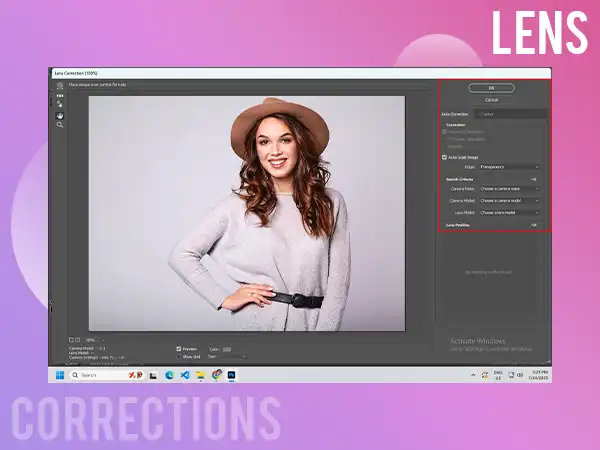Click the OK button
600x450 pixels.
(492, 88)
